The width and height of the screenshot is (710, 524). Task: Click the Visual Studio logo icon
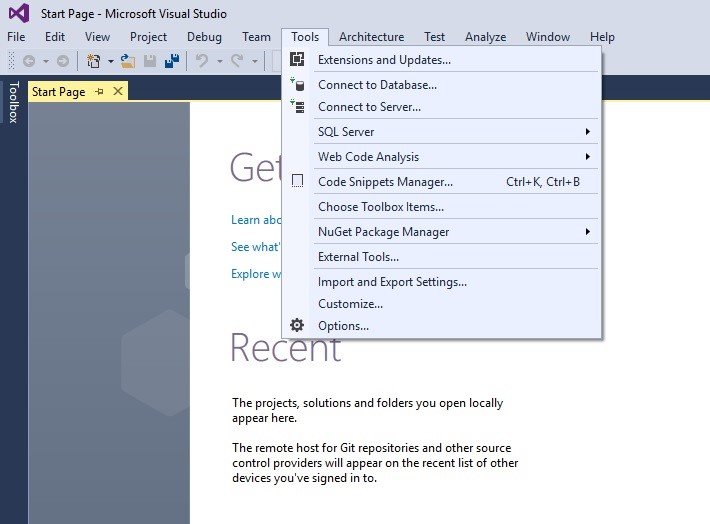[19, 13]
